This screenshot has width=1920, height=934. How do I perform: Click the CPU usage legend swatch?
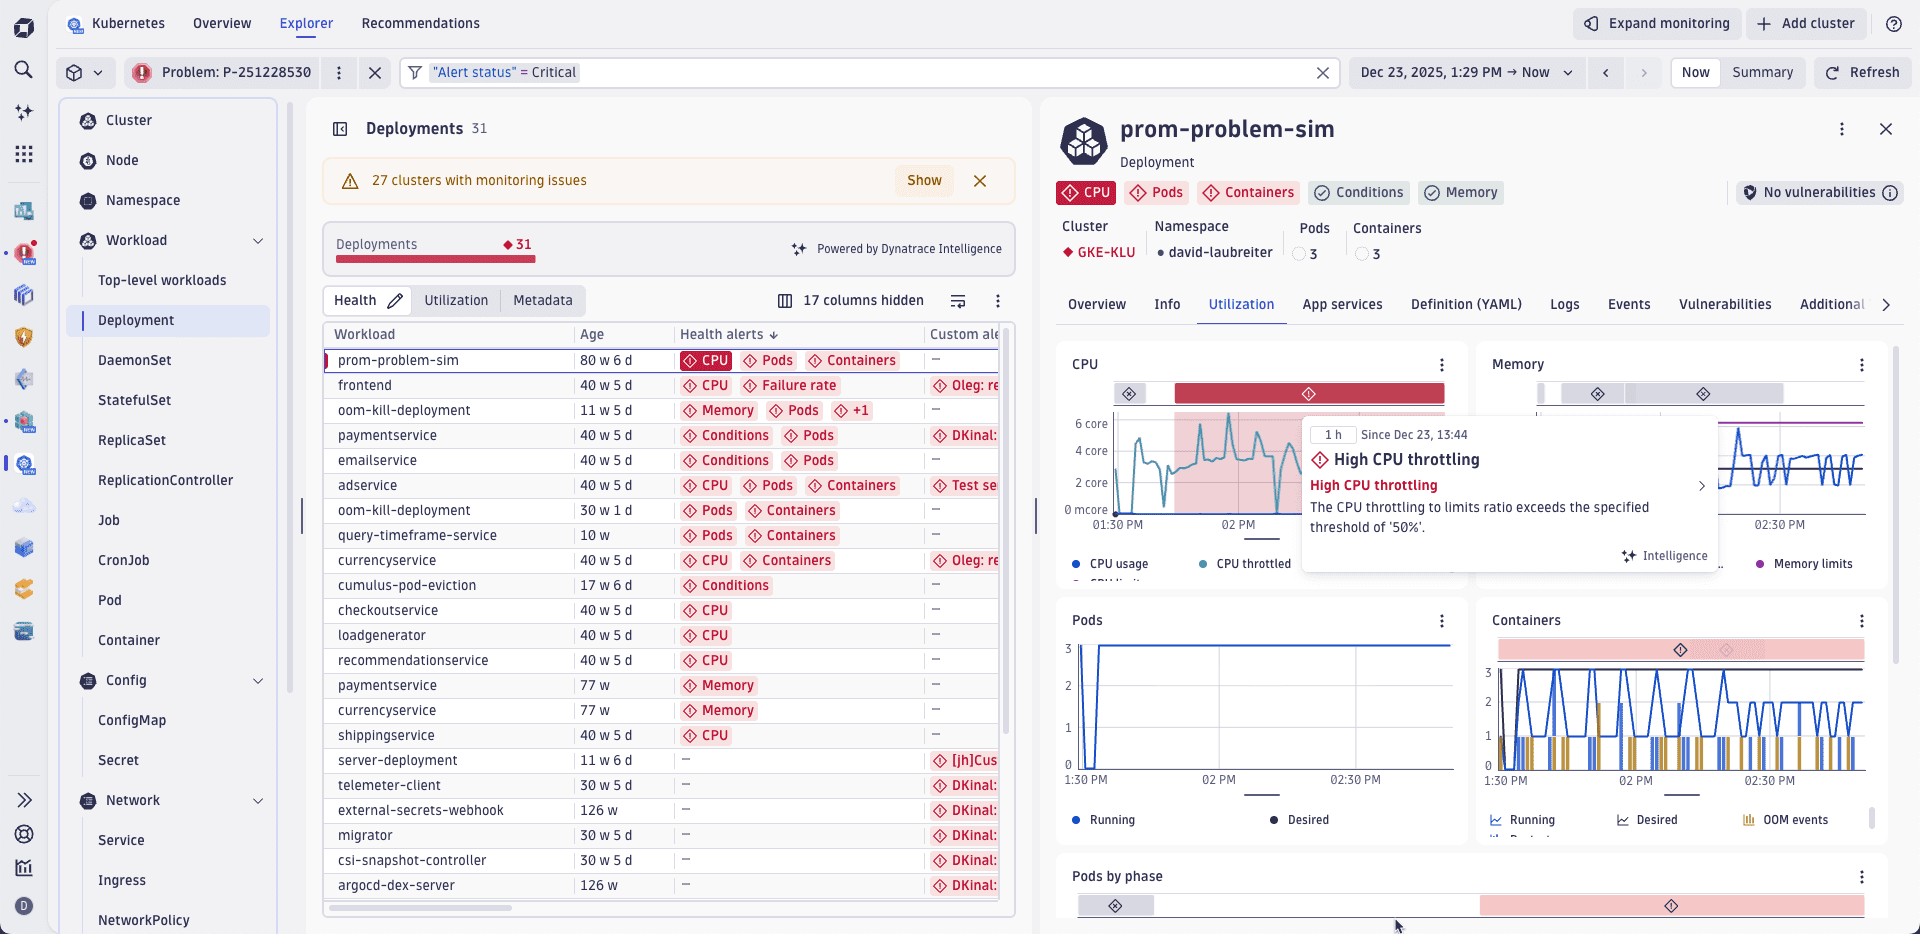[1077, 563]
